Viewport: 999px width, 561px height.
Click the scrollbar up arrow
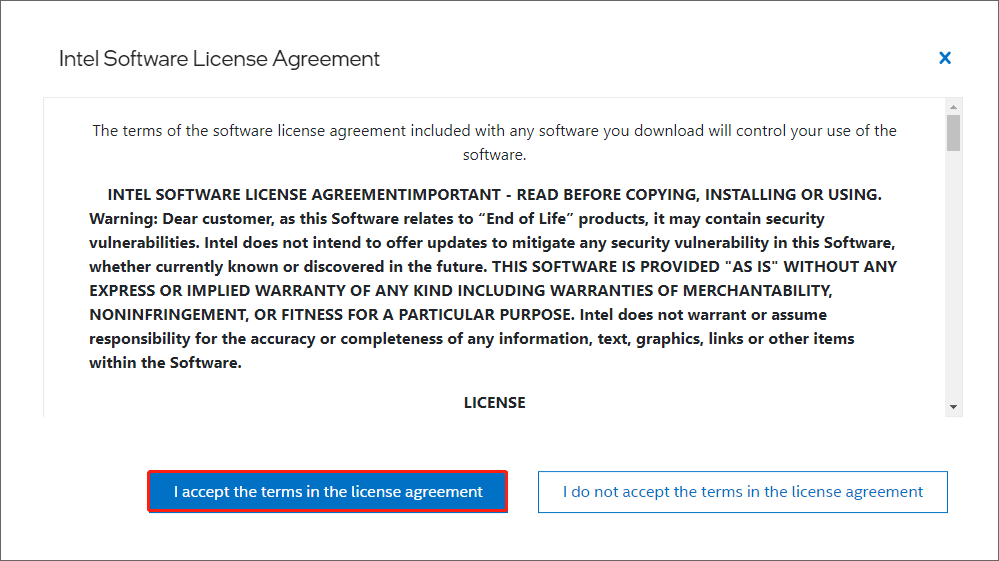pyautogui.click(x=954, y=107)
